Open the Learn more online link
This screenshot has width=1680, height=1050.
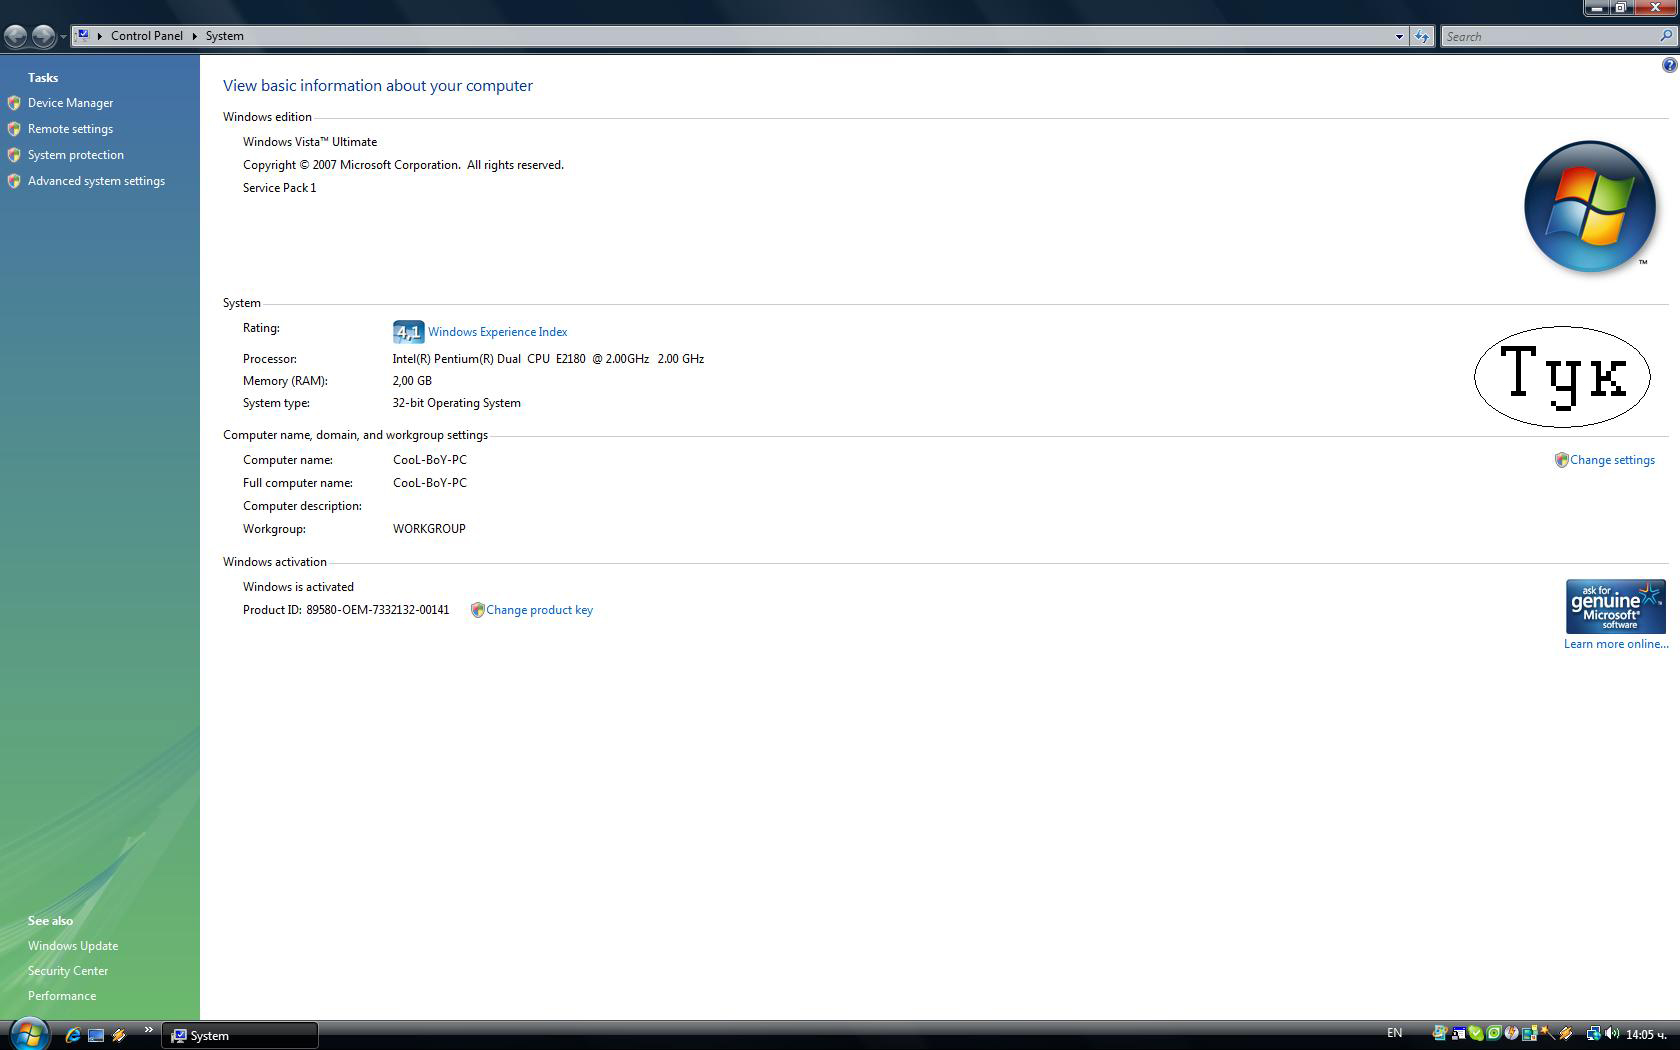click(x=1616, y=644)
